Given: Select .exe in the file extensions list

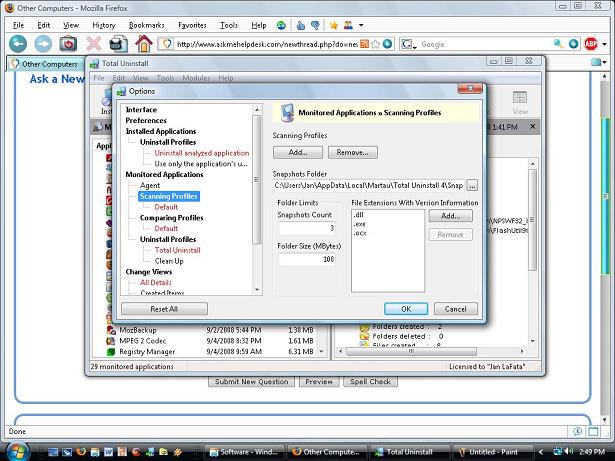Looking at the screenshot, I should coord(359,224).
